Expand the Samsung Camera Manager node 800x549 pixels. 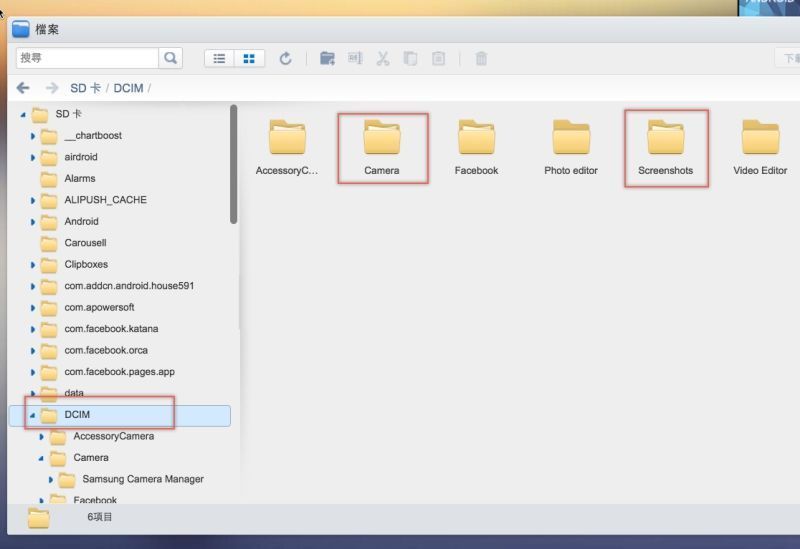point(51,480)
